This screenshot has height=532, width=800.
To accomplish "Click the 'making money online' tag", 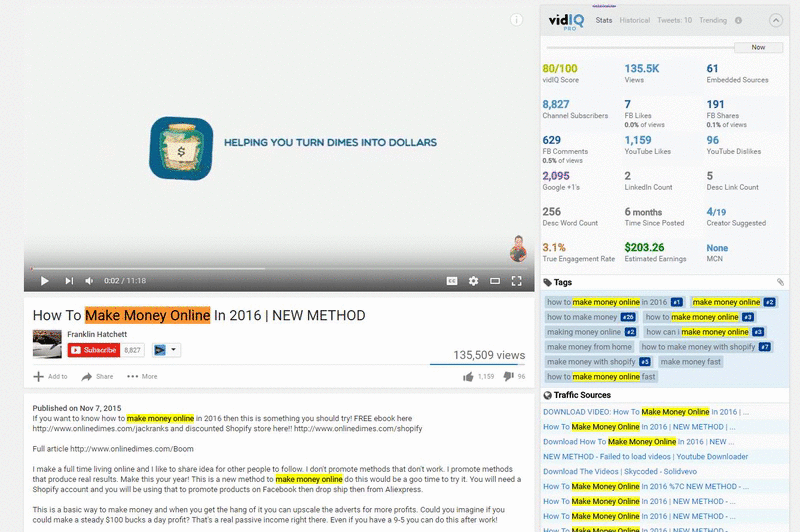I will 591,332.
